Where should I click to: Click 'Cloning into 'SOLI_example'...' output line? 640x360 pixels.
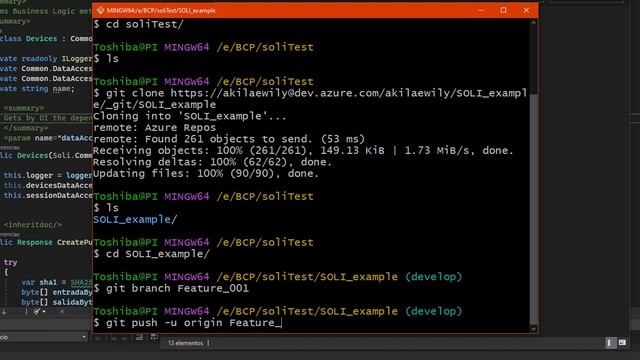(x=190, y=116)
